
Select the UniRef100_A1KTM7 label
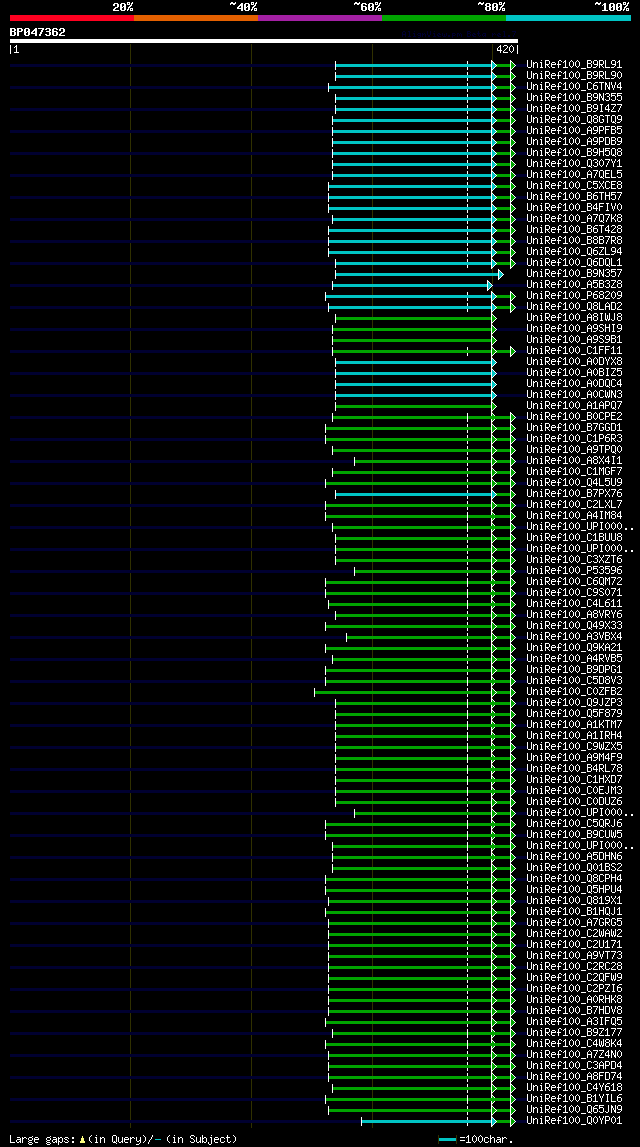pos(574,724)
